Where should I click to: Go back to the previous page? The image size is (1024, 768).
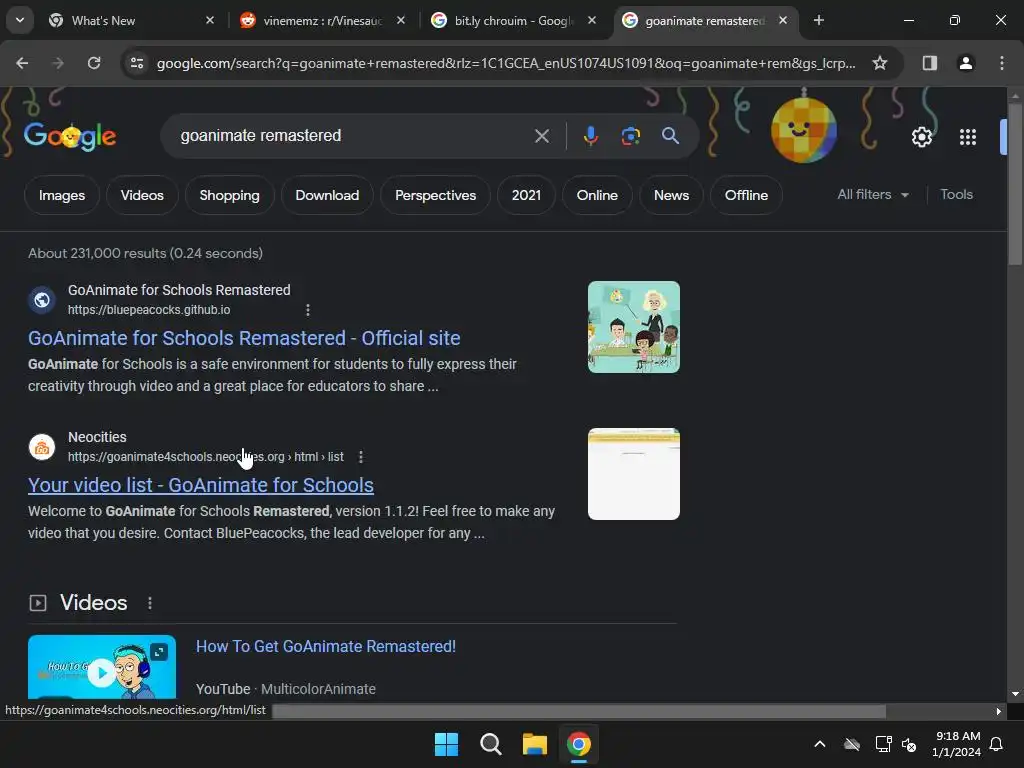pyautogui.click(x=22, y=63)
